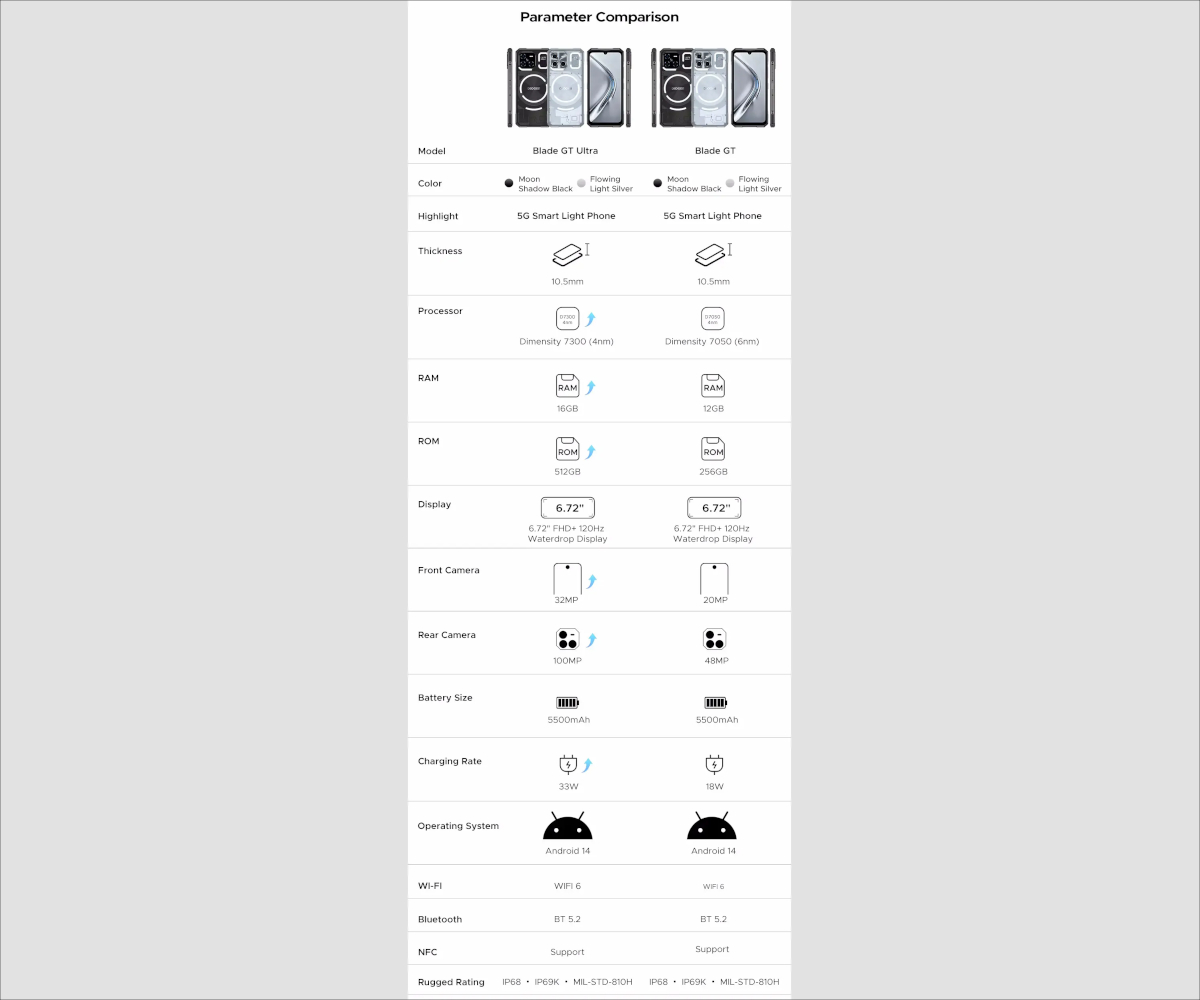Click the Blade GT Ultra Android logo

tap(567, 826)
